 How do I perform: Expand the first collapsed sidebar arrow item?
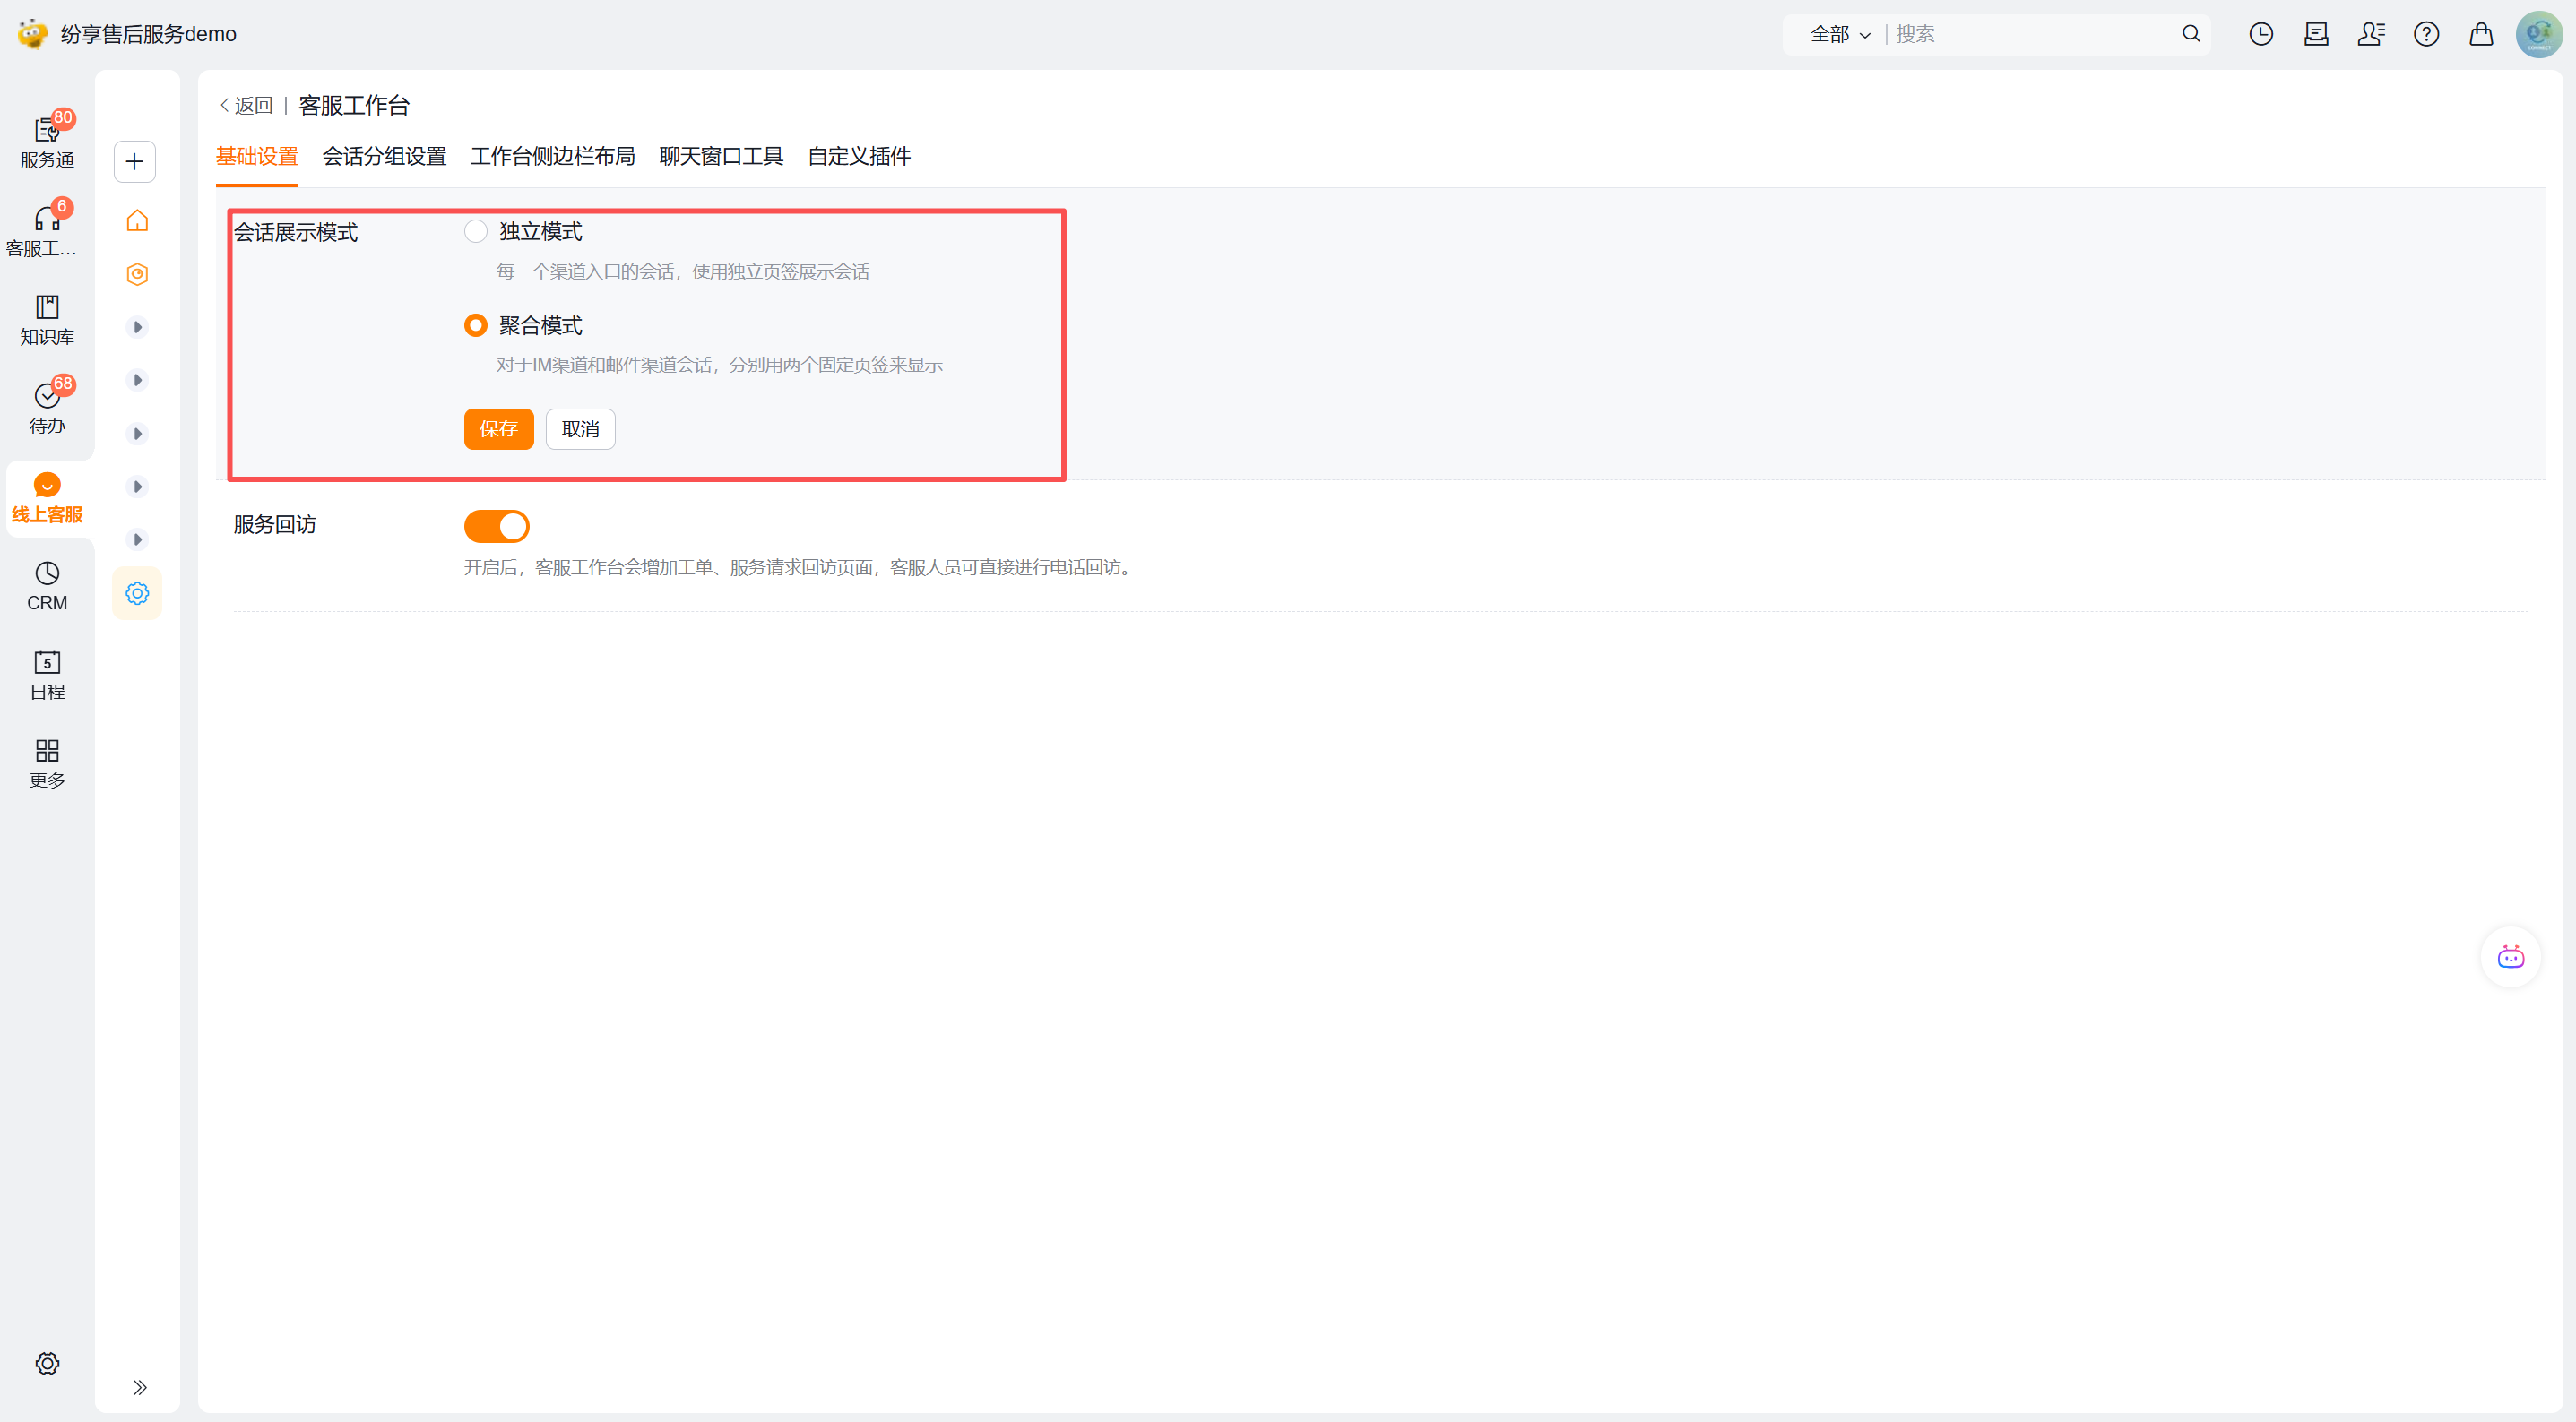[138, 327]
